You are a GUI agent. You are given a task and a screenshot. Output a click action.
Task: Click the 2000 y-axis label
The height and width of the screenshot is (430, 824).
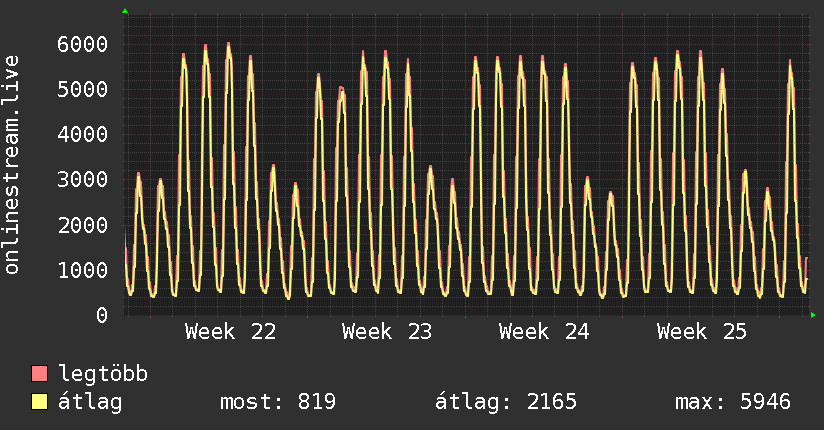point(83,226)
